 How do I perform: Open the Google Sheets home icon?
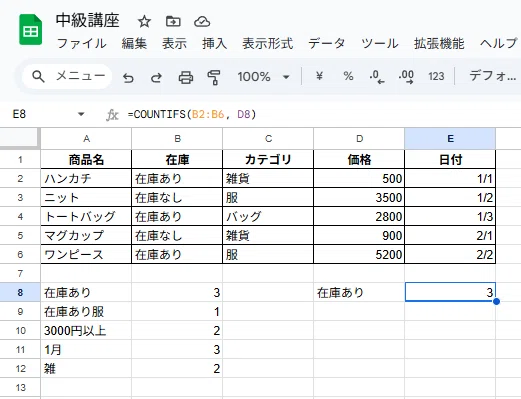tap(30, 29)
